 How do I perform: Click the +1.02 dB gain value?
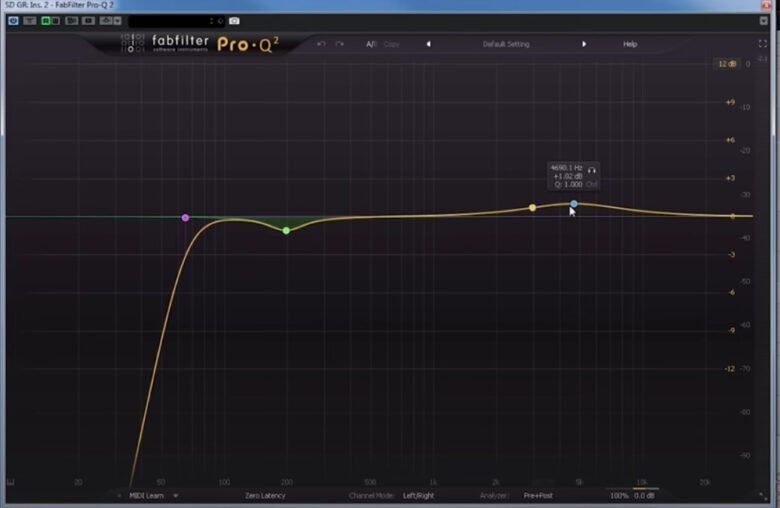[x=568, y=176]
